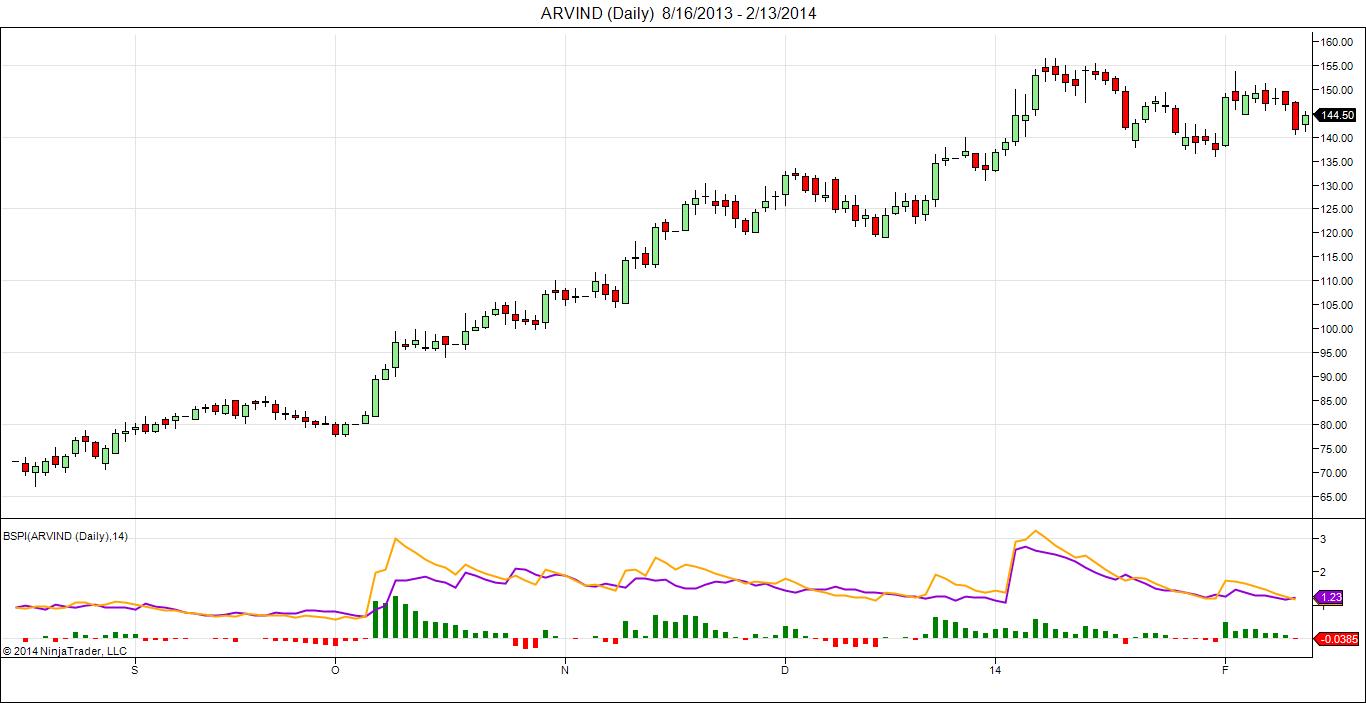Click the S month label on time axis
The image size is (1366, 703).
(135, 670)
